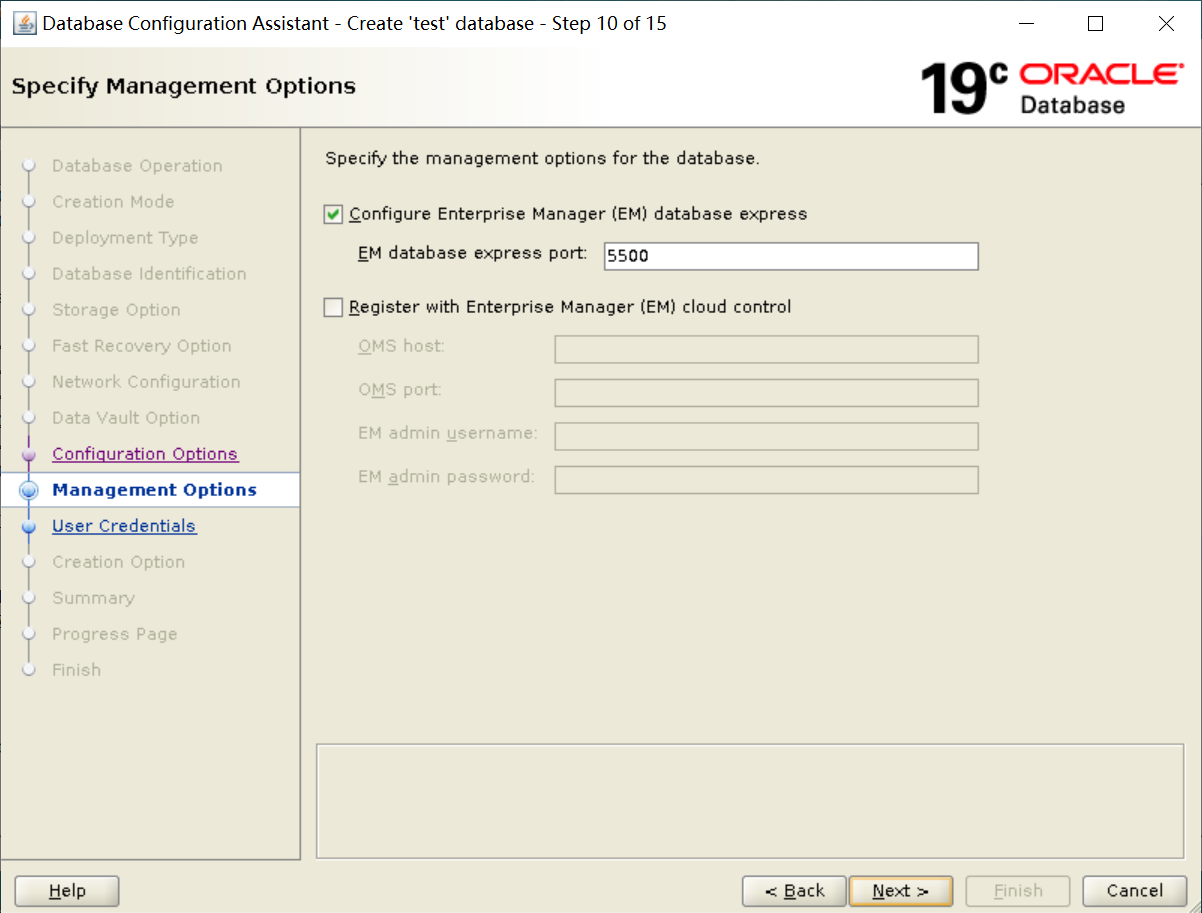Click the Management Options step bullet icon
The height and width of the screenshot is (913, 1202).
click(x=29, y=490)
